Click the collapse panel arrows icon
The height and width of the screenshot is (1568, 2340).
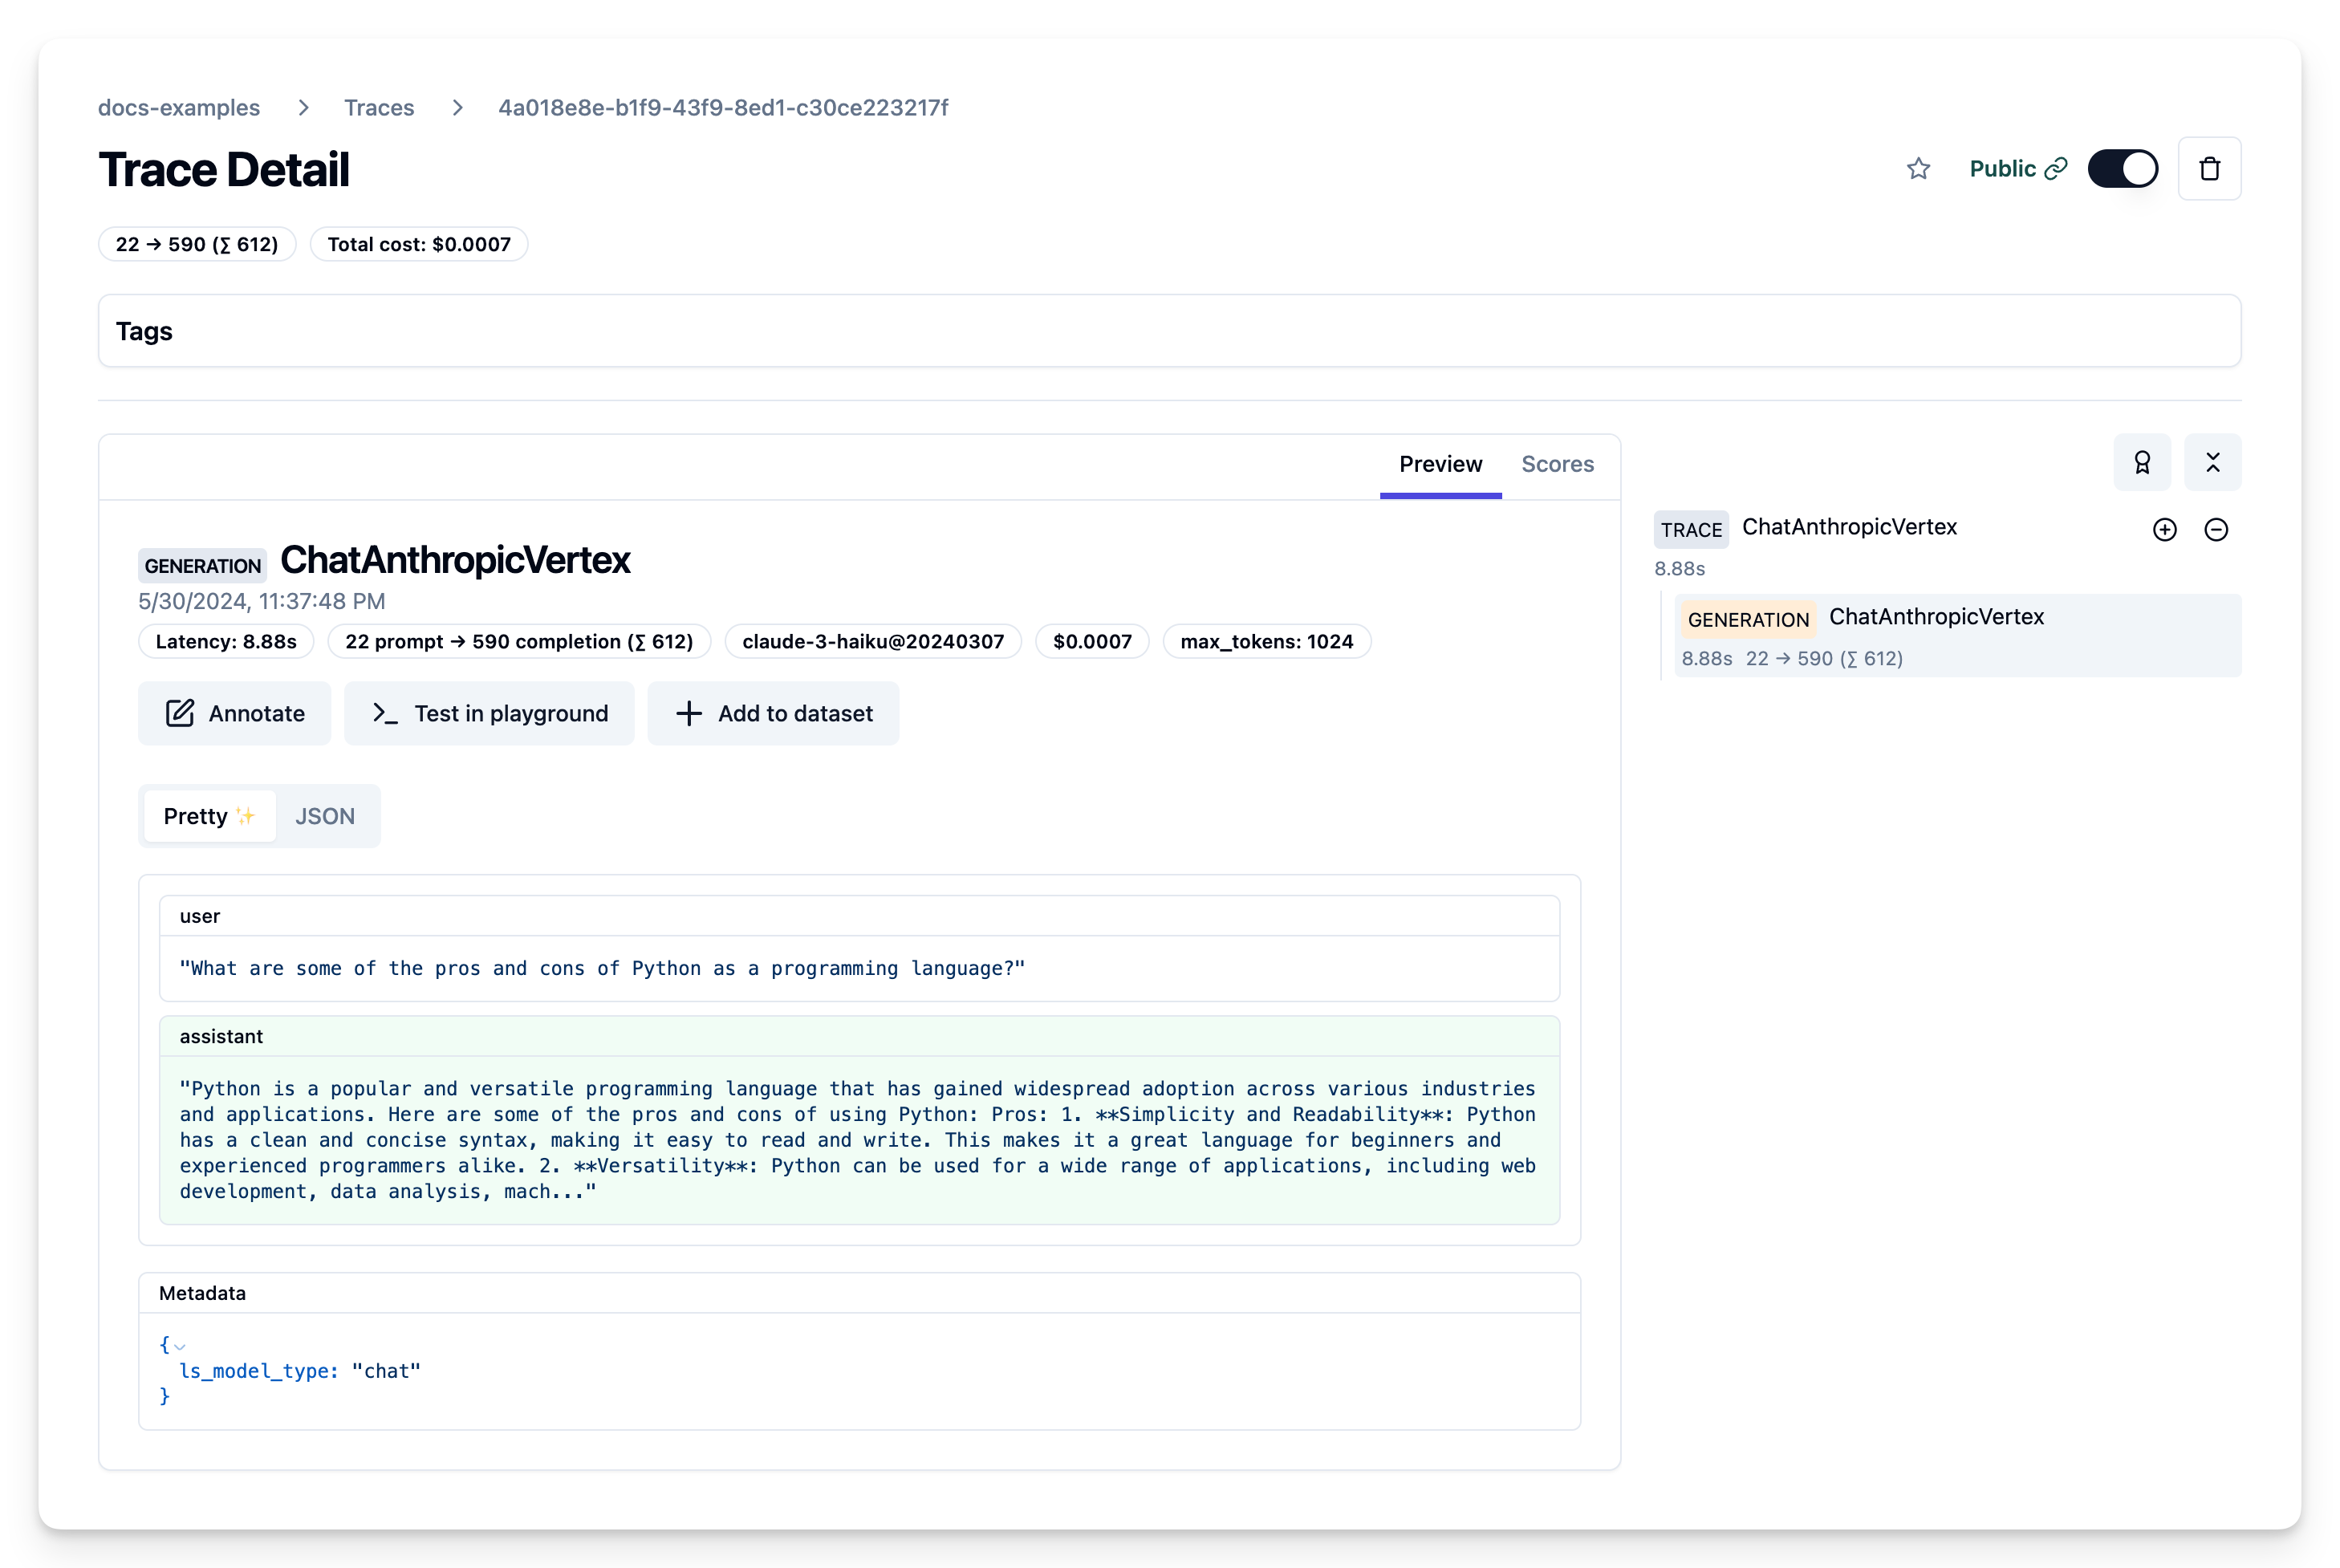[2212, 463]
